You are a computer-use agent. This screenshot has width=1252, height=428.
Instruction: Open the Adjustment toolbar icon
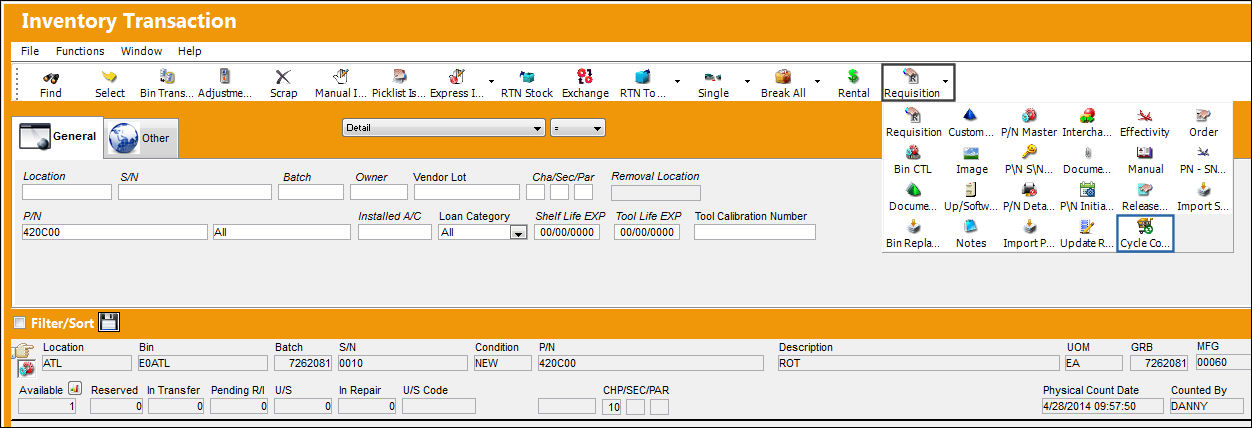point(225,77)
